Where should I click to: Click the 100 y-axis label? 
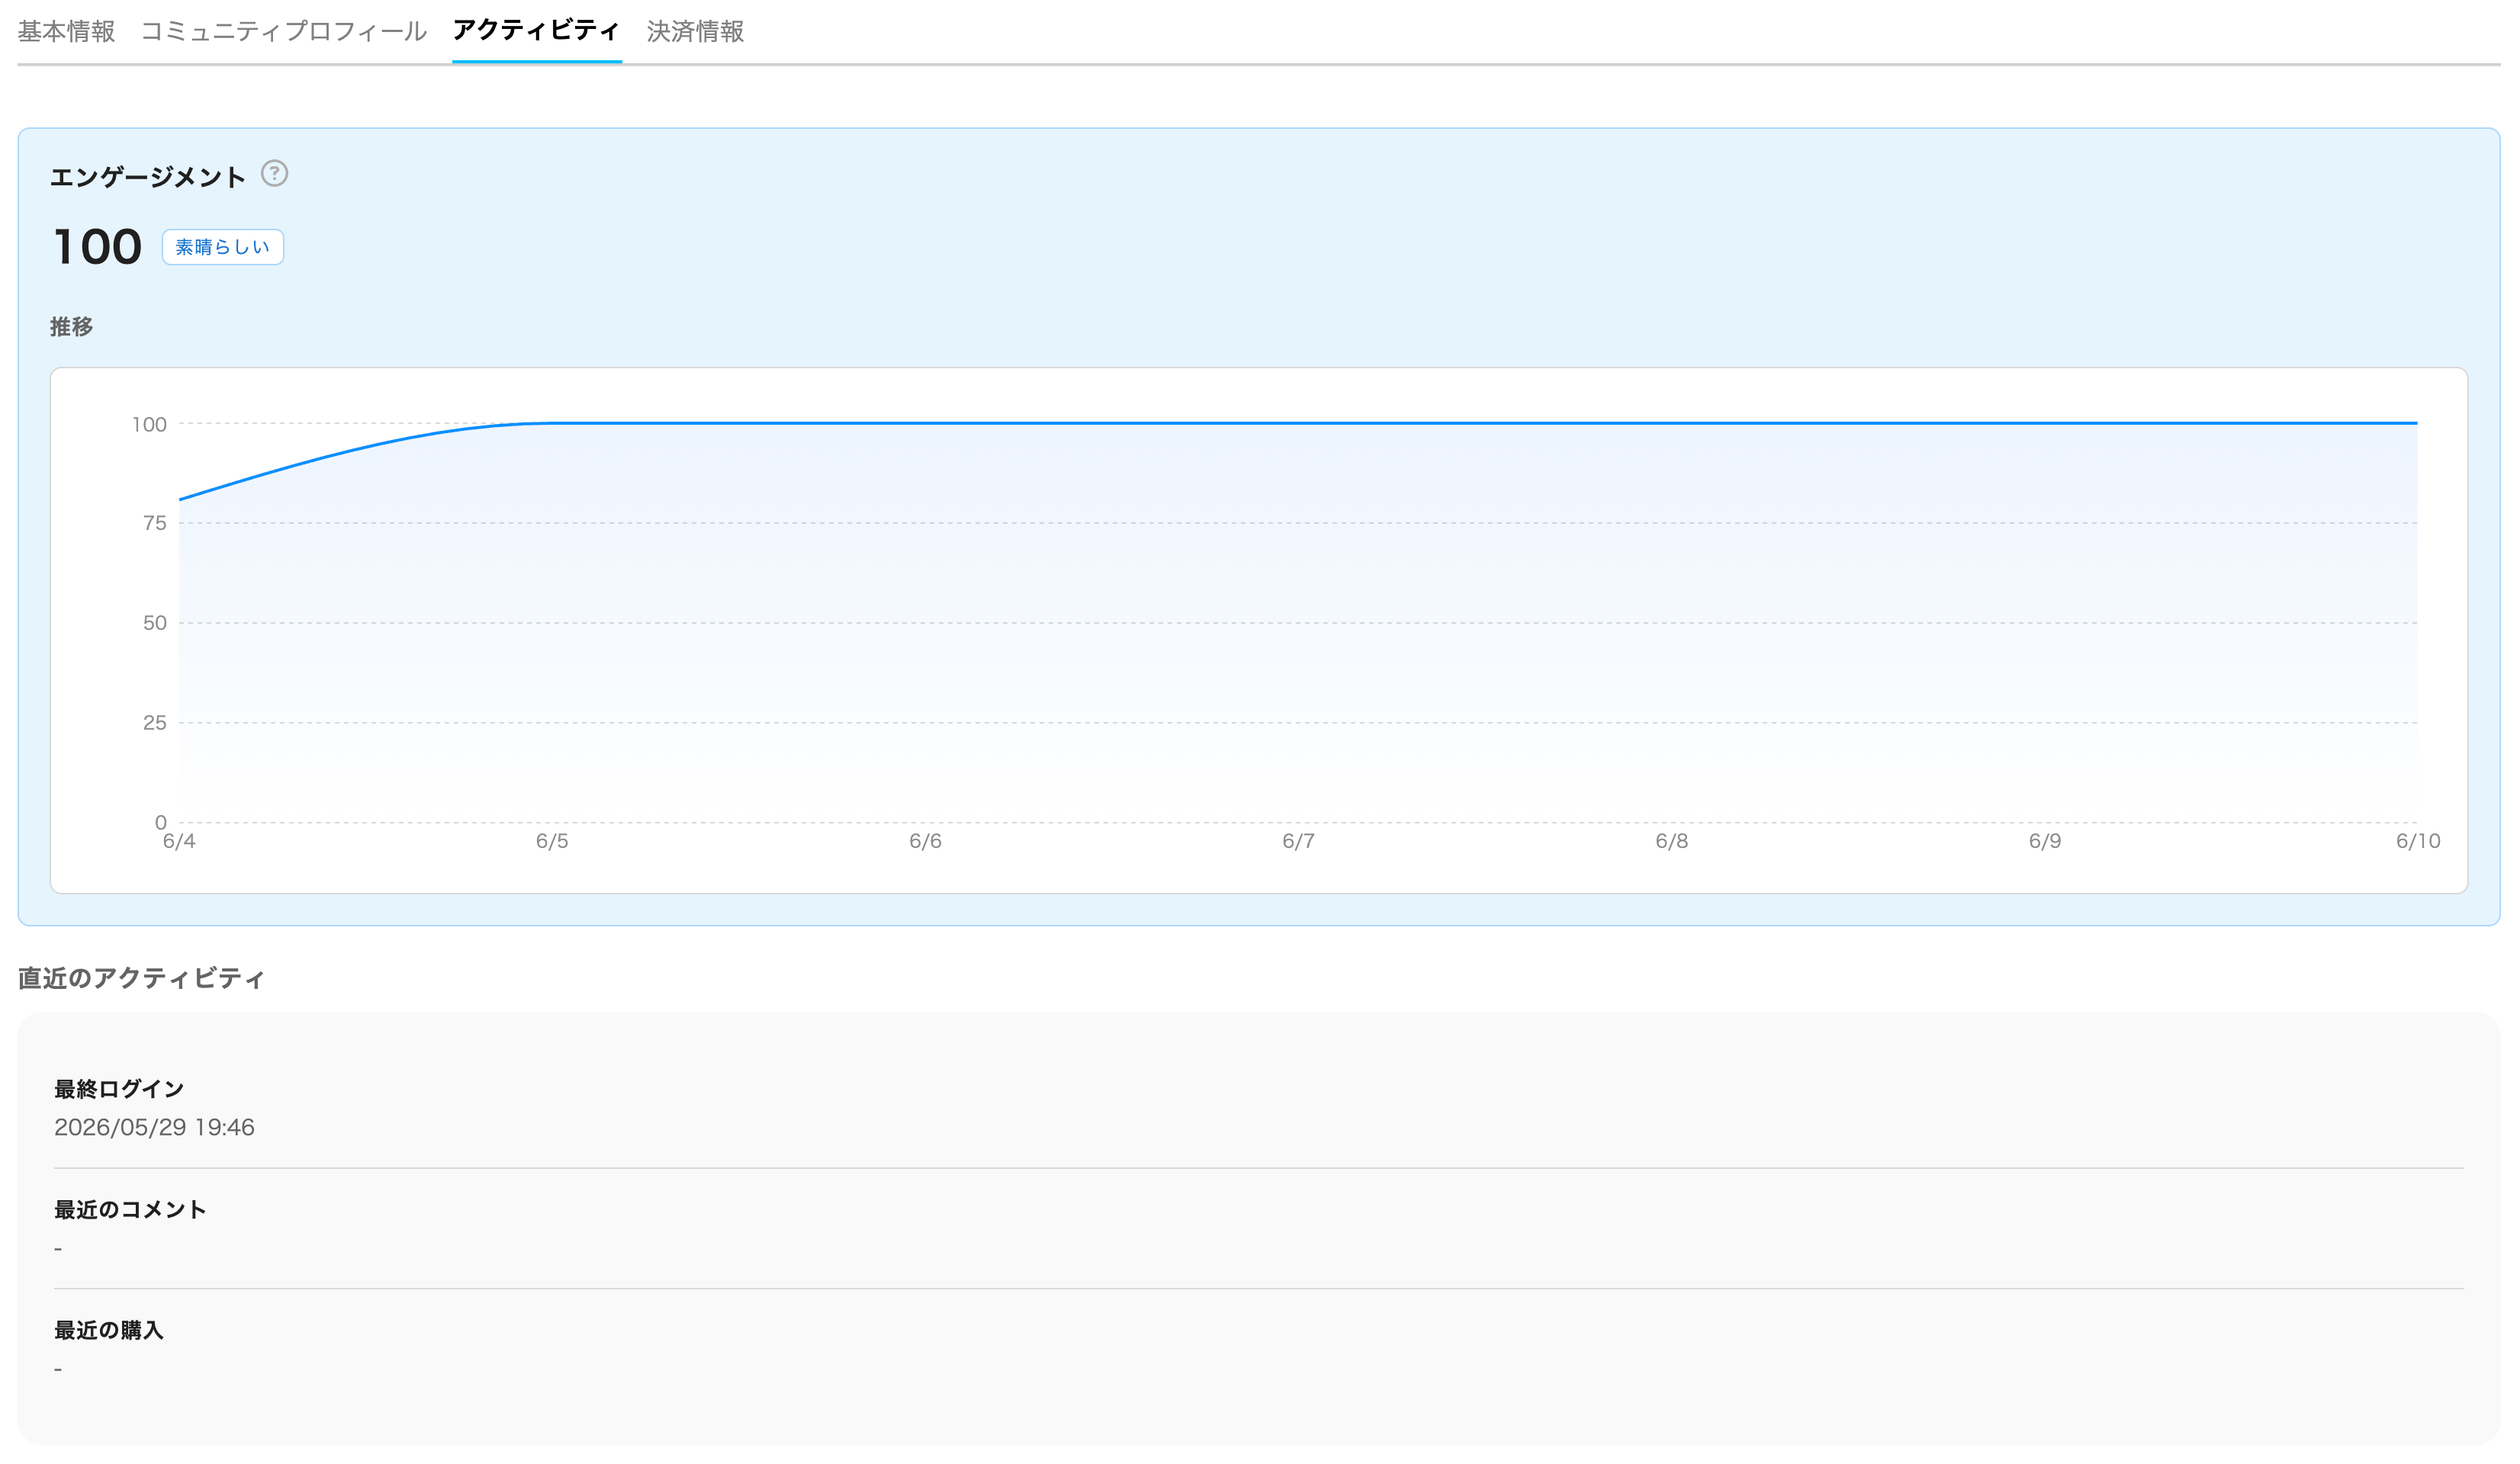(x=150, y=424)
